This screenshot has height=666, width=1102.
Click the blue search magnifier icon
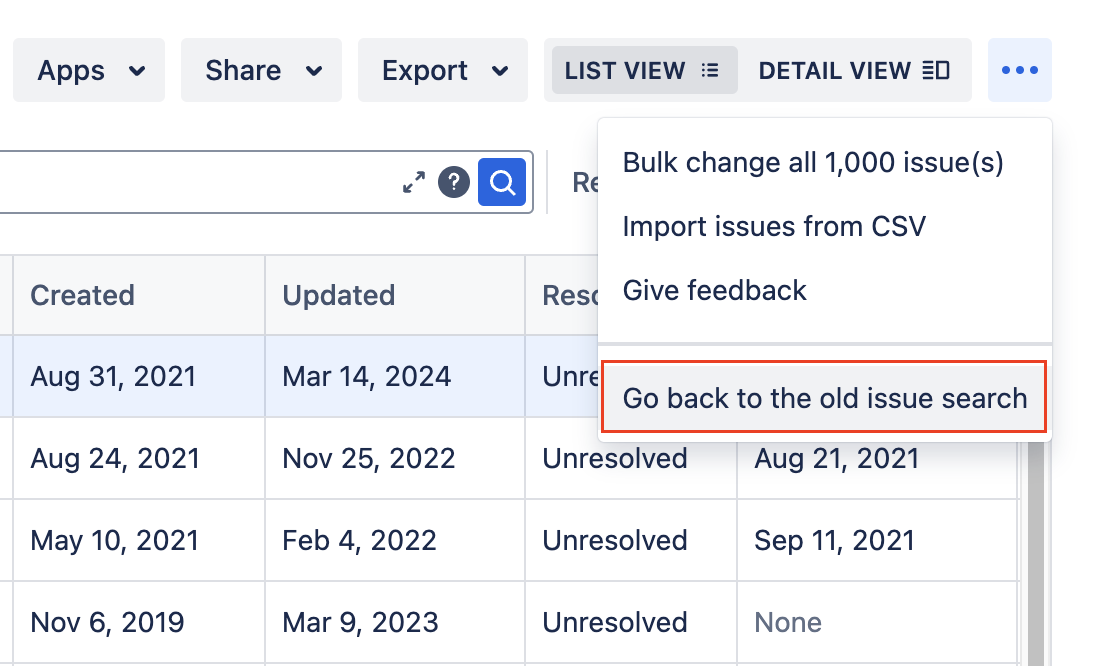[x=502, y=182]
